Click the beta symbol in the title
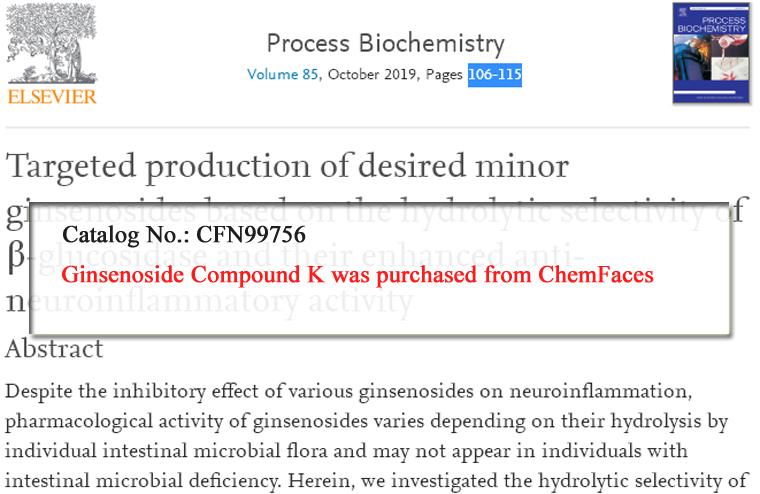 [x=16, y=256]
